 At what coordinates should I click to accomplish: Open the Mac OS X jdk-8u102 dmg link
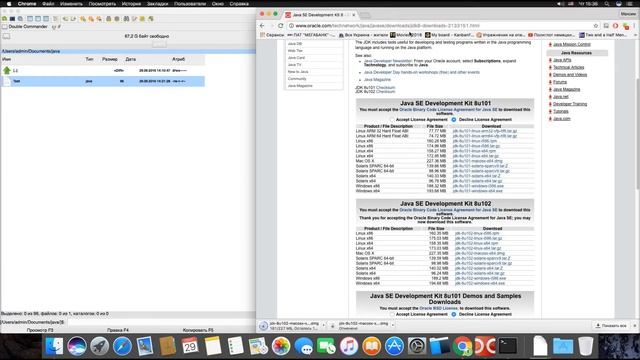tap(480, 253)
